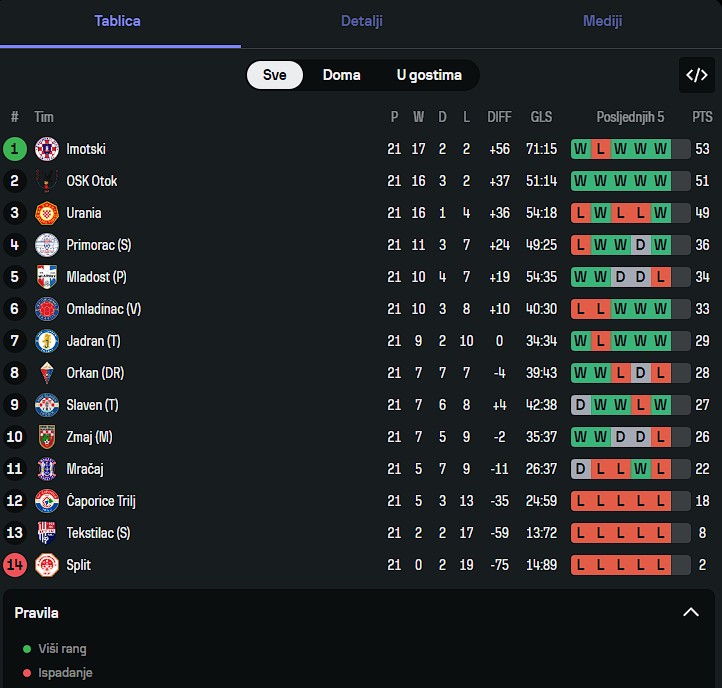Click the embed code icon button
The image size is (722, 688).
pyautogui.click(x=696, y=75)
